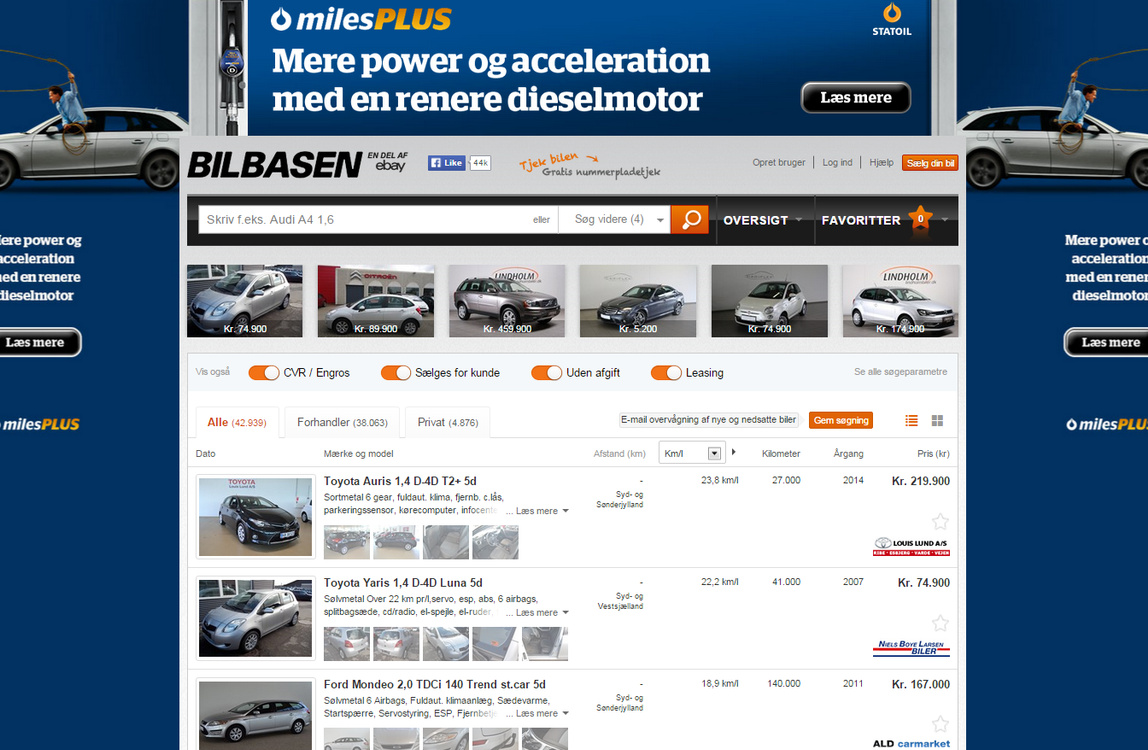Expand Læs mere for Toyota Yaris
Image resolution: width=1148 pixels, height=750 pixels.
click(x=542, y=612)
